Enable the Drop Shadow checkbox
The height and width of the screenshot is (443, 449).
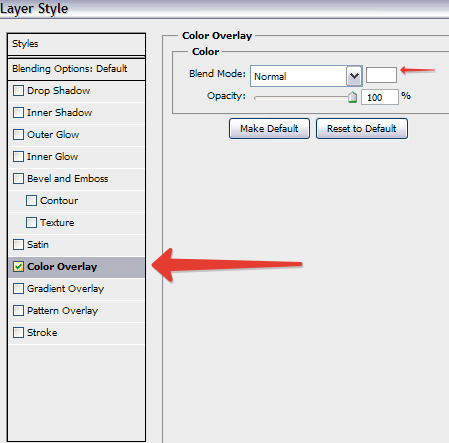coord(18,91)
